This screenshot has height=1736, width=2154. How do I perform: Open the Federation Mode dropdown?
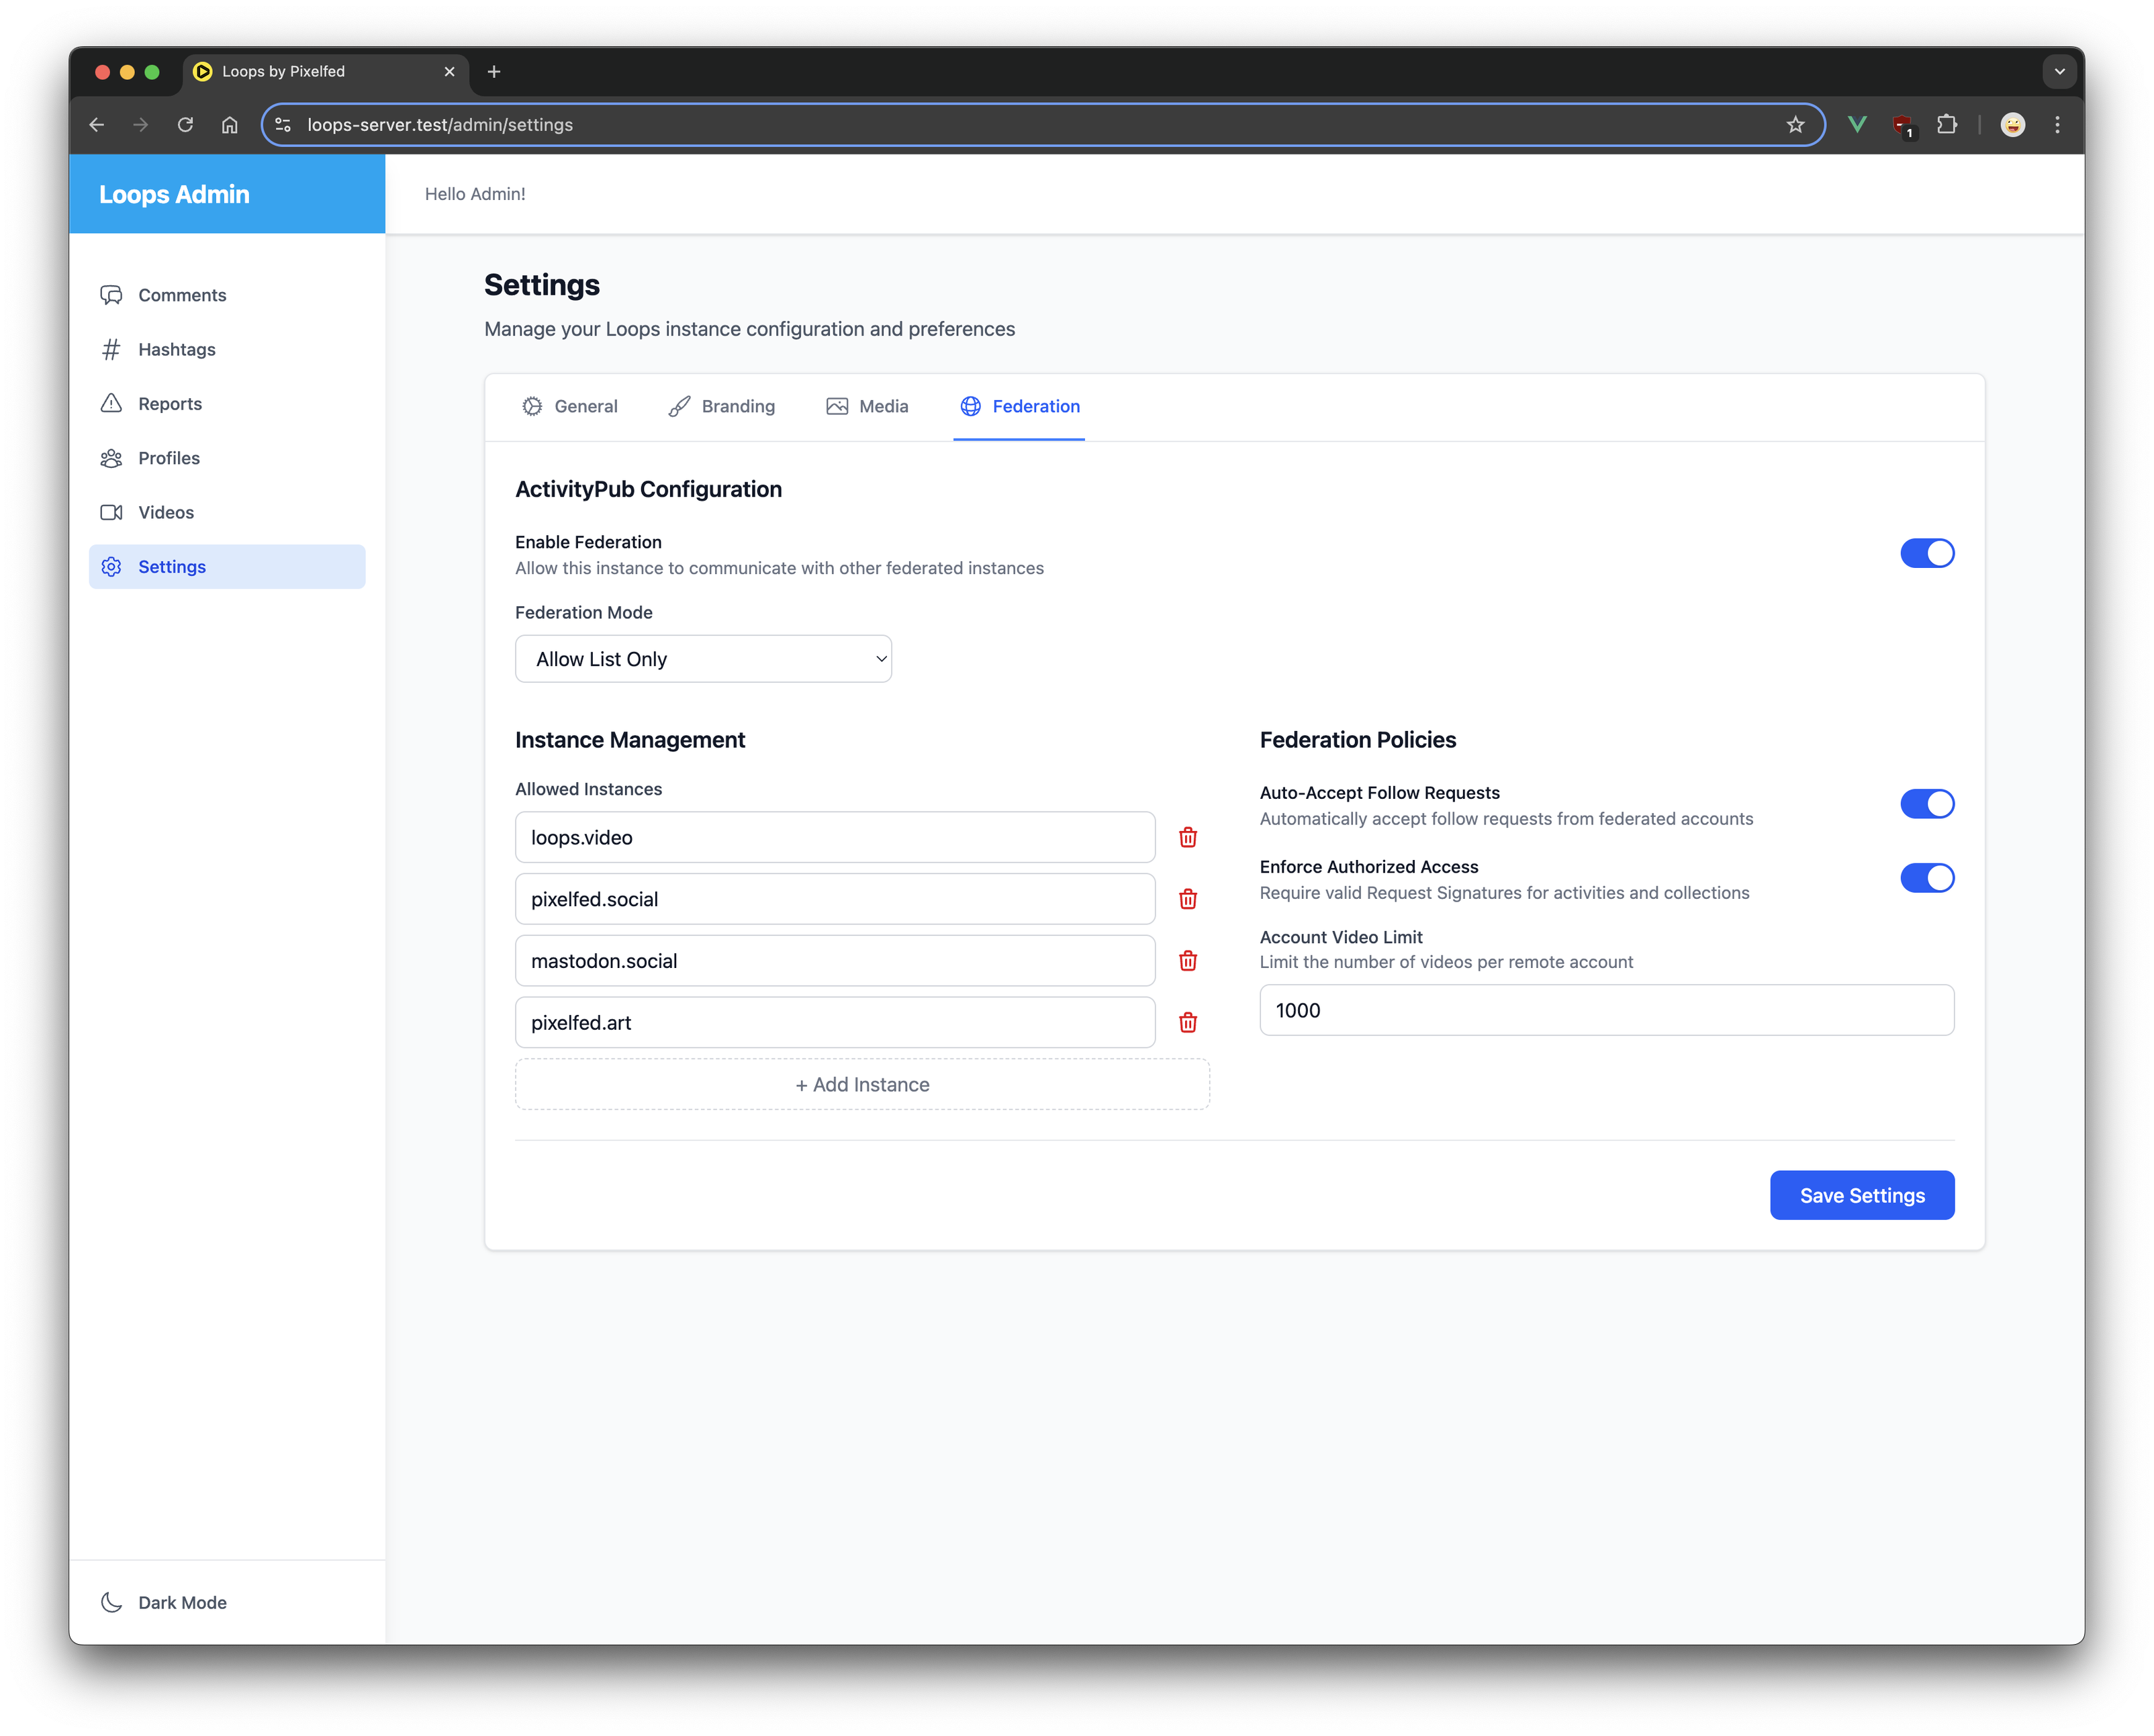(x=703, y=659)
